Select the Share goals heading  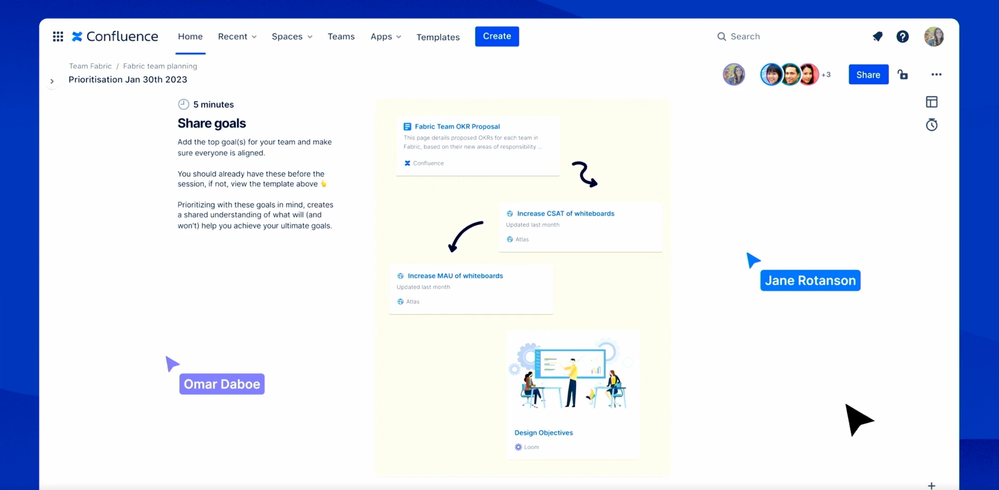pyautogui.click(x=212, y=124)
